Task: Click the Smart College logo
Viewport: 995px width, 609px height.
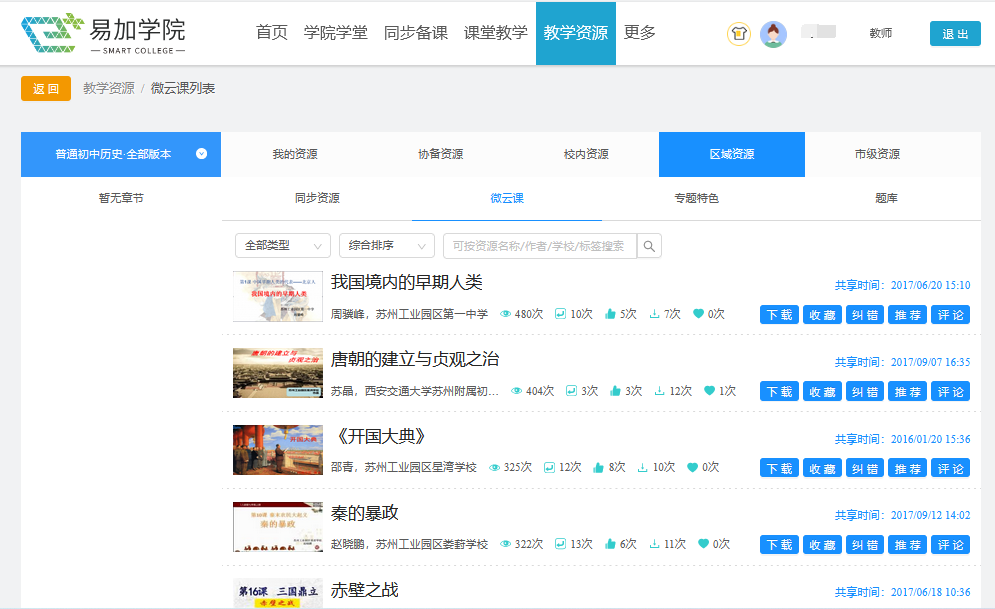Action: 103,33
